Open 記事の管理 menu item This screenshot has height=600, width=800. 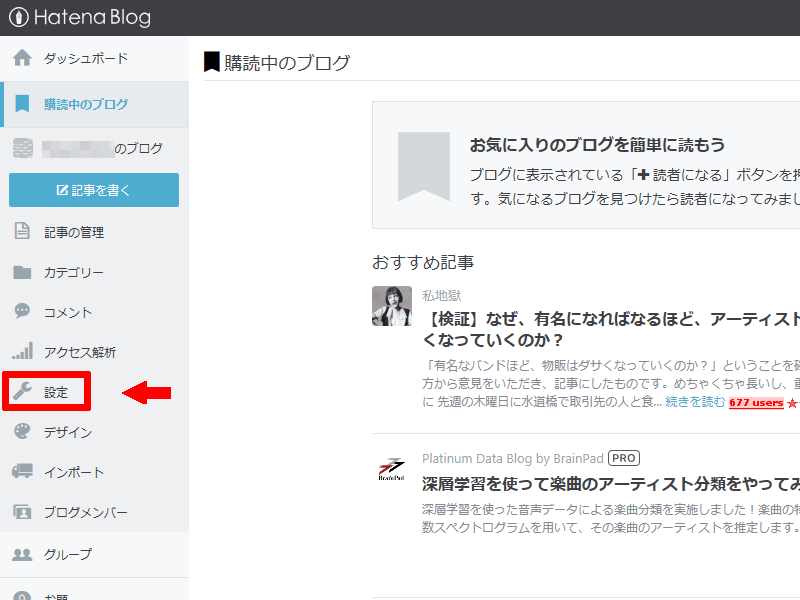pyautogui.click(x=74, y=233)
